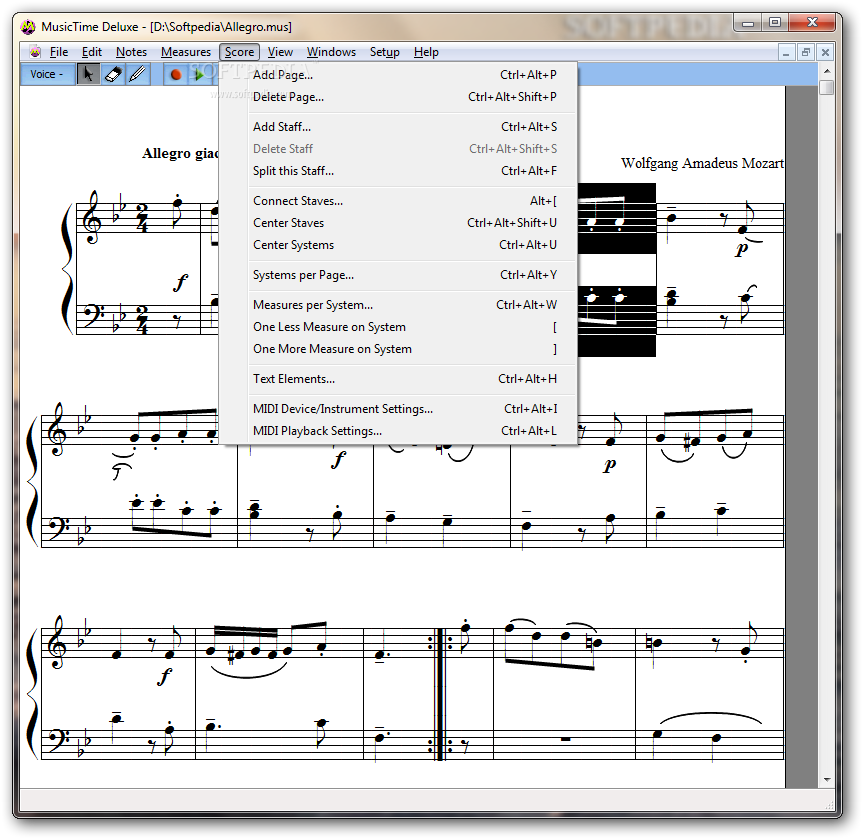Restore the inner document window

pos(806,52)
